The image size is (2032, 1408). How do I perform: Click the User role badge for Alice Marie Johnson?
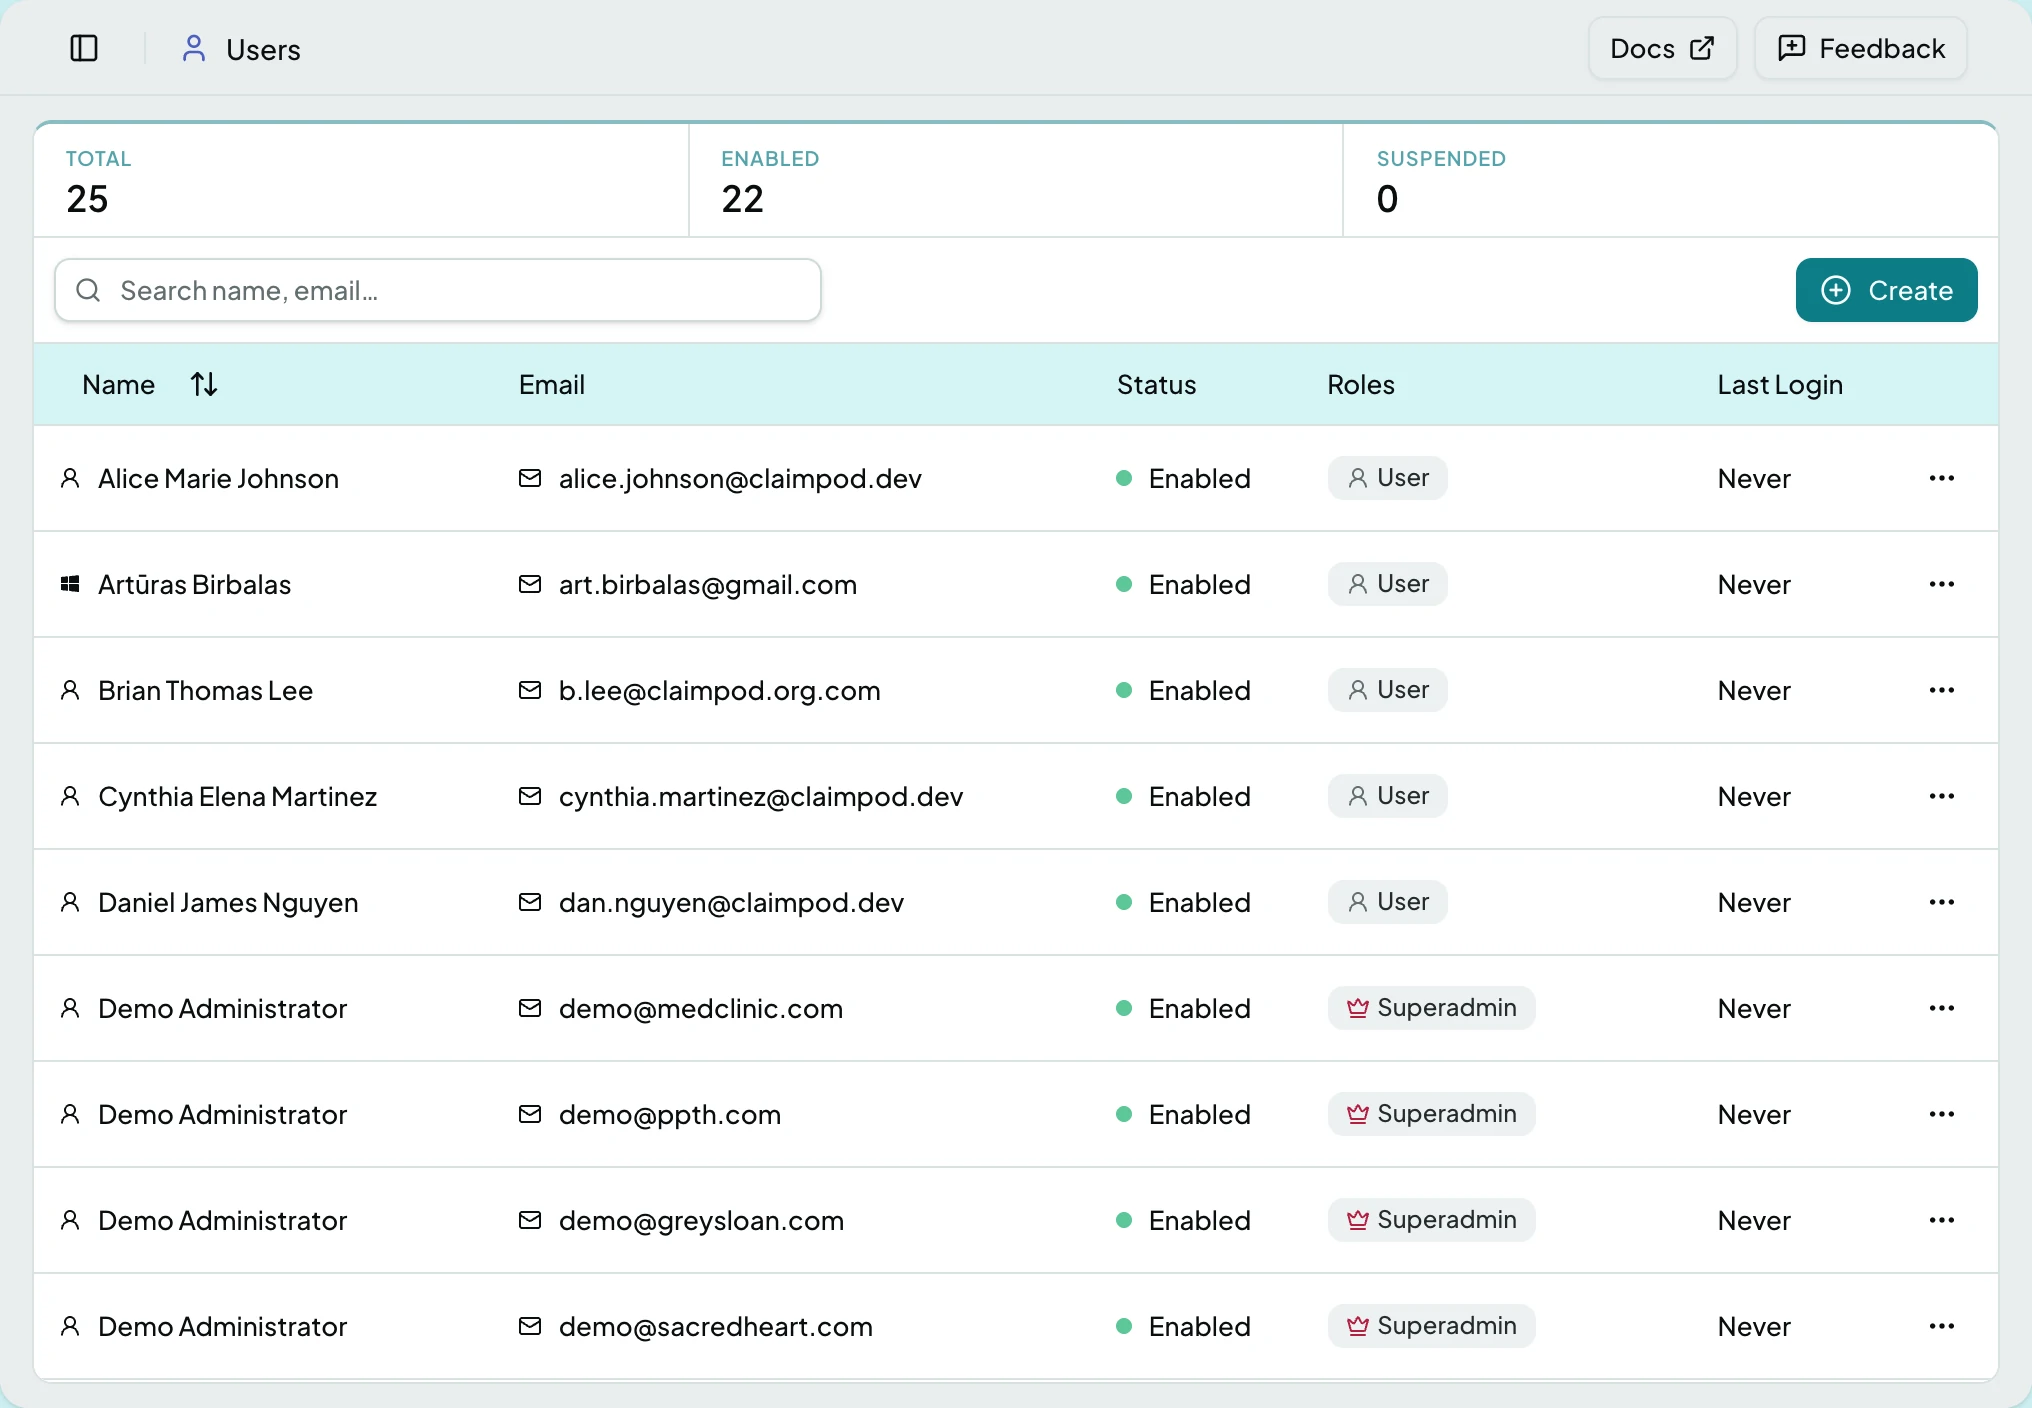[x=1387, y=478]
